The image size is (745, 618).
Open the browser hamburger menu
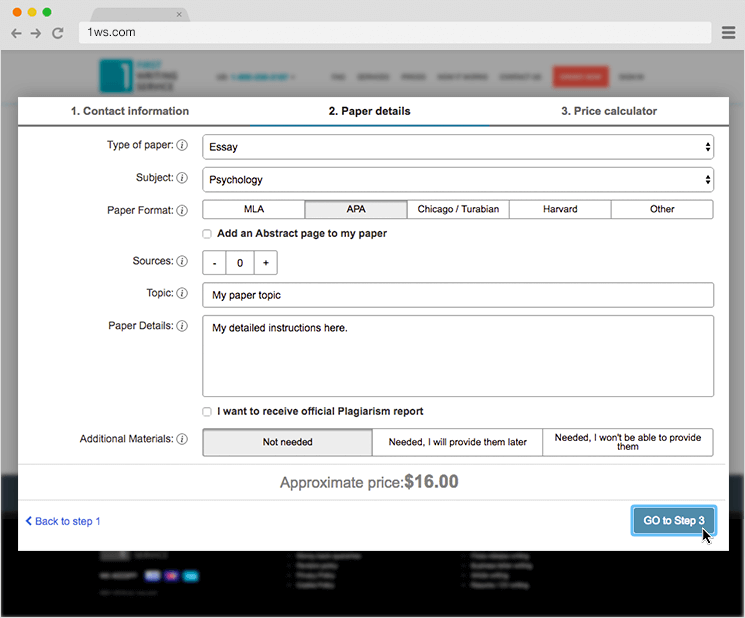coord(729,33)
